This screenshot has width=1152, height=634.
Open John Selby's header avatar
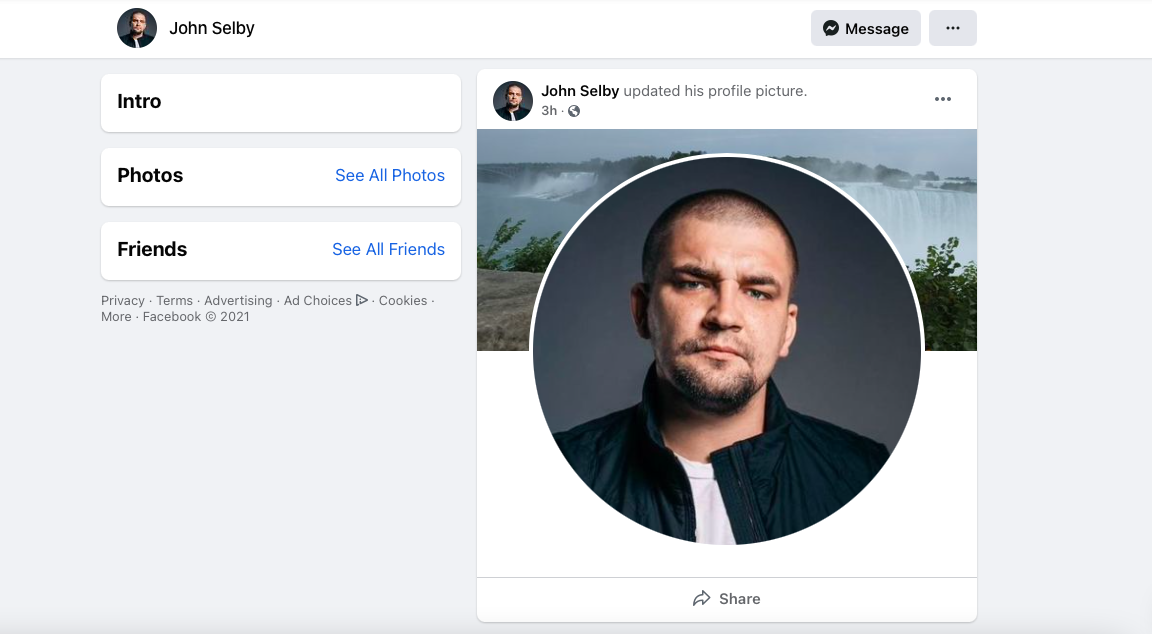pyautogui.click(x=137, y=28)
